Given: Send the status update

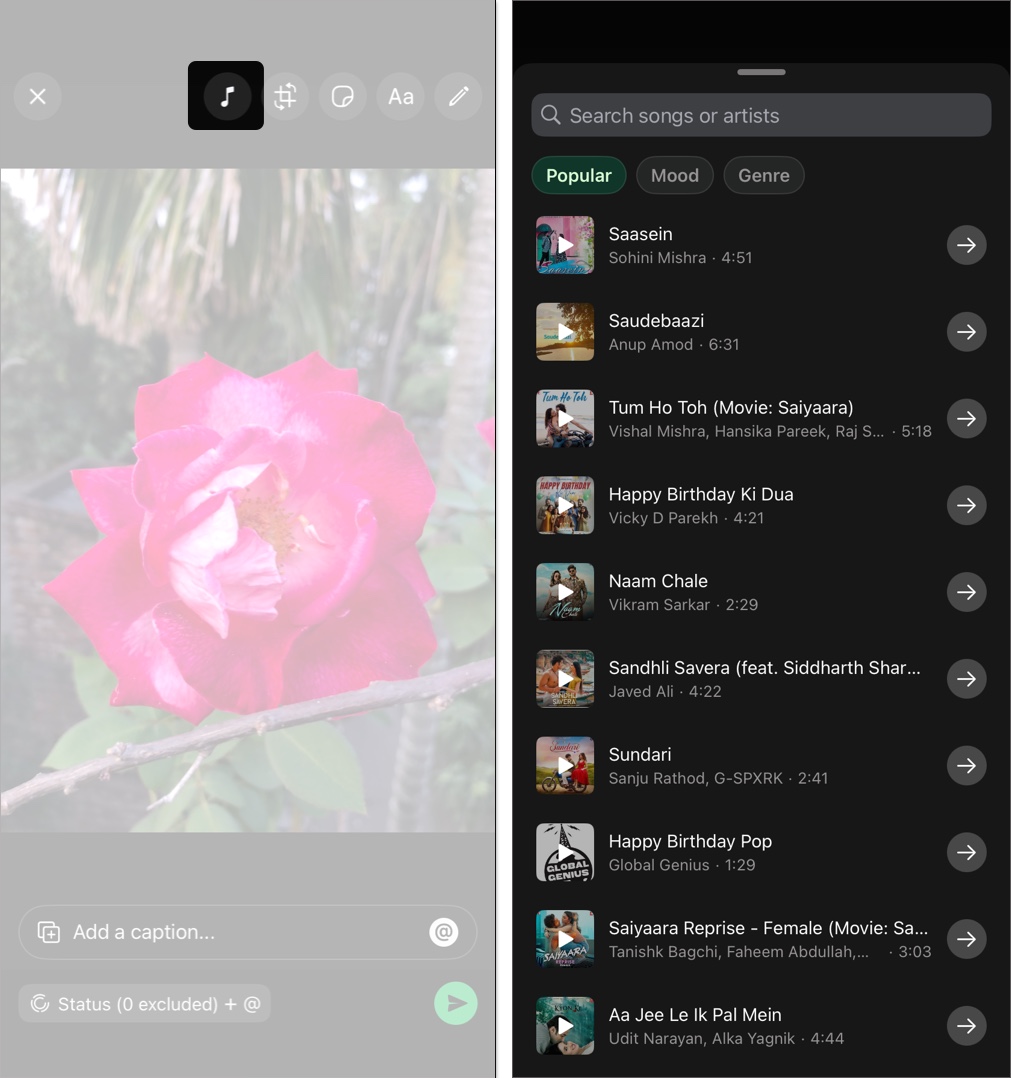Looking at the screenshot, I should click(456, 1003).
